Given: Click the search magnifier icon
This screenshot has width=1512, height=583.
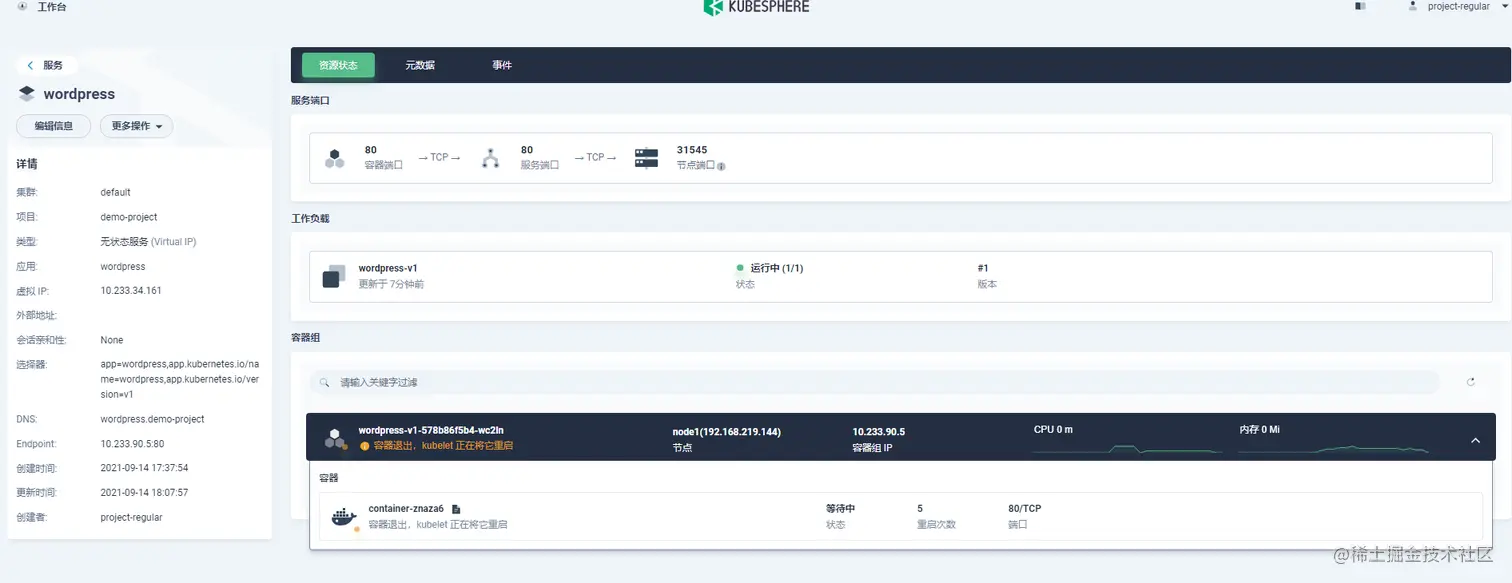Looking at the screenshot, I should click(325, 382).
